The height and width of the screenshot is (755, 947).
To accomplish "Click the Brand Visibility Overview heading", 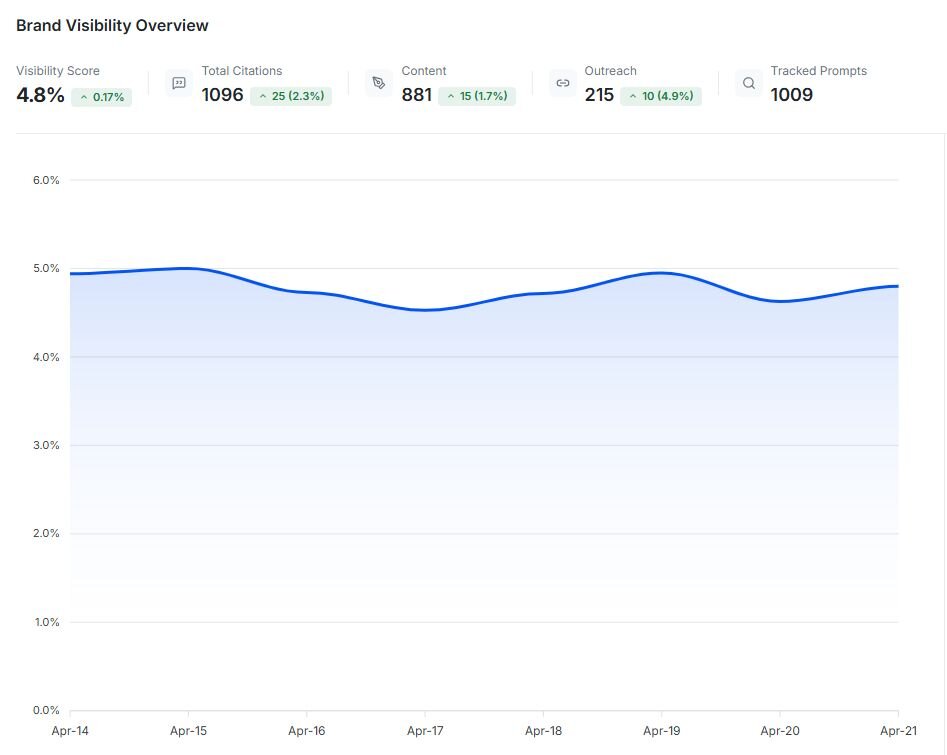I will pos(112,25).
